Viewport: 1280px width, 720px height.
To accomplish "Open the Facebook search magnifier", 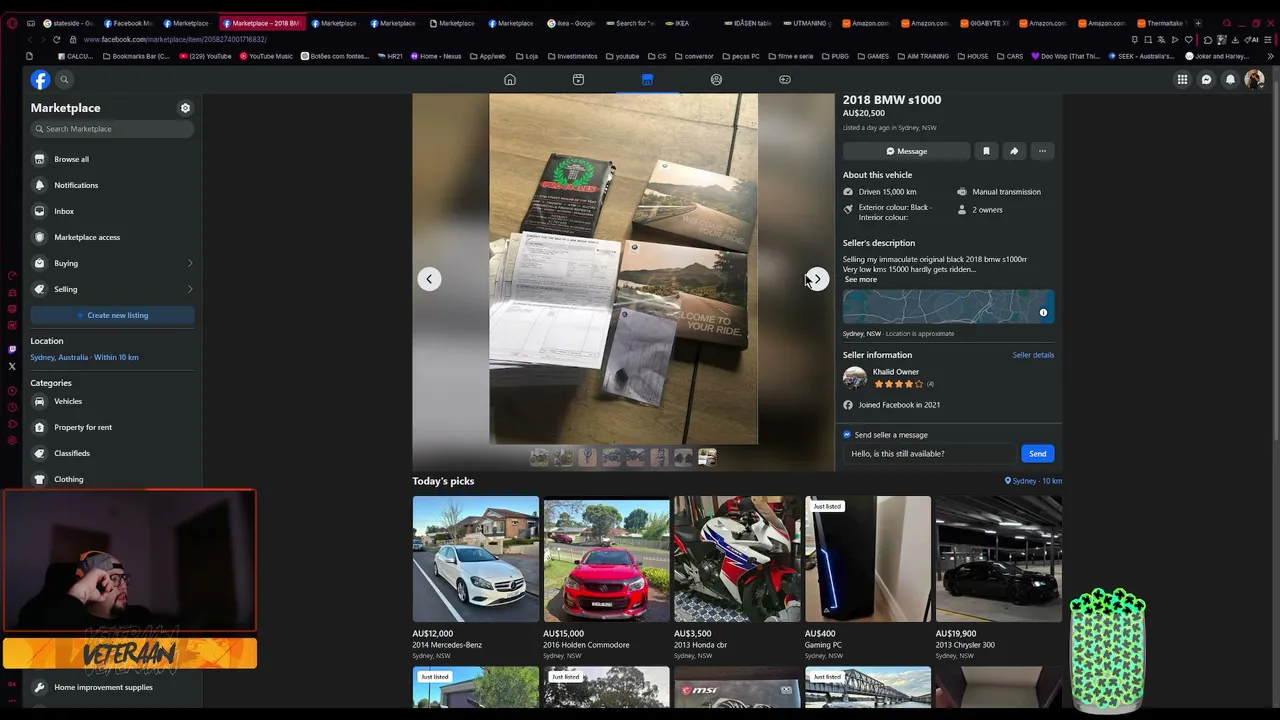I will coord(64,80).
